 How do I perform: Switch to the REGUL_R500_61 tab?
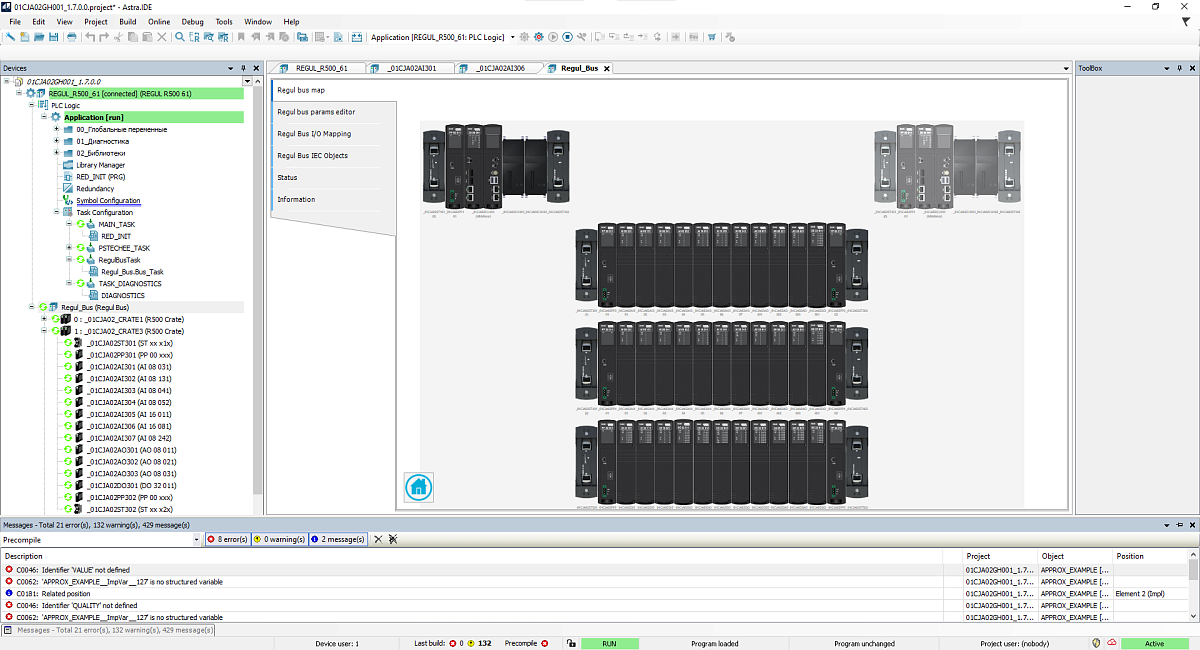[321, 68]
